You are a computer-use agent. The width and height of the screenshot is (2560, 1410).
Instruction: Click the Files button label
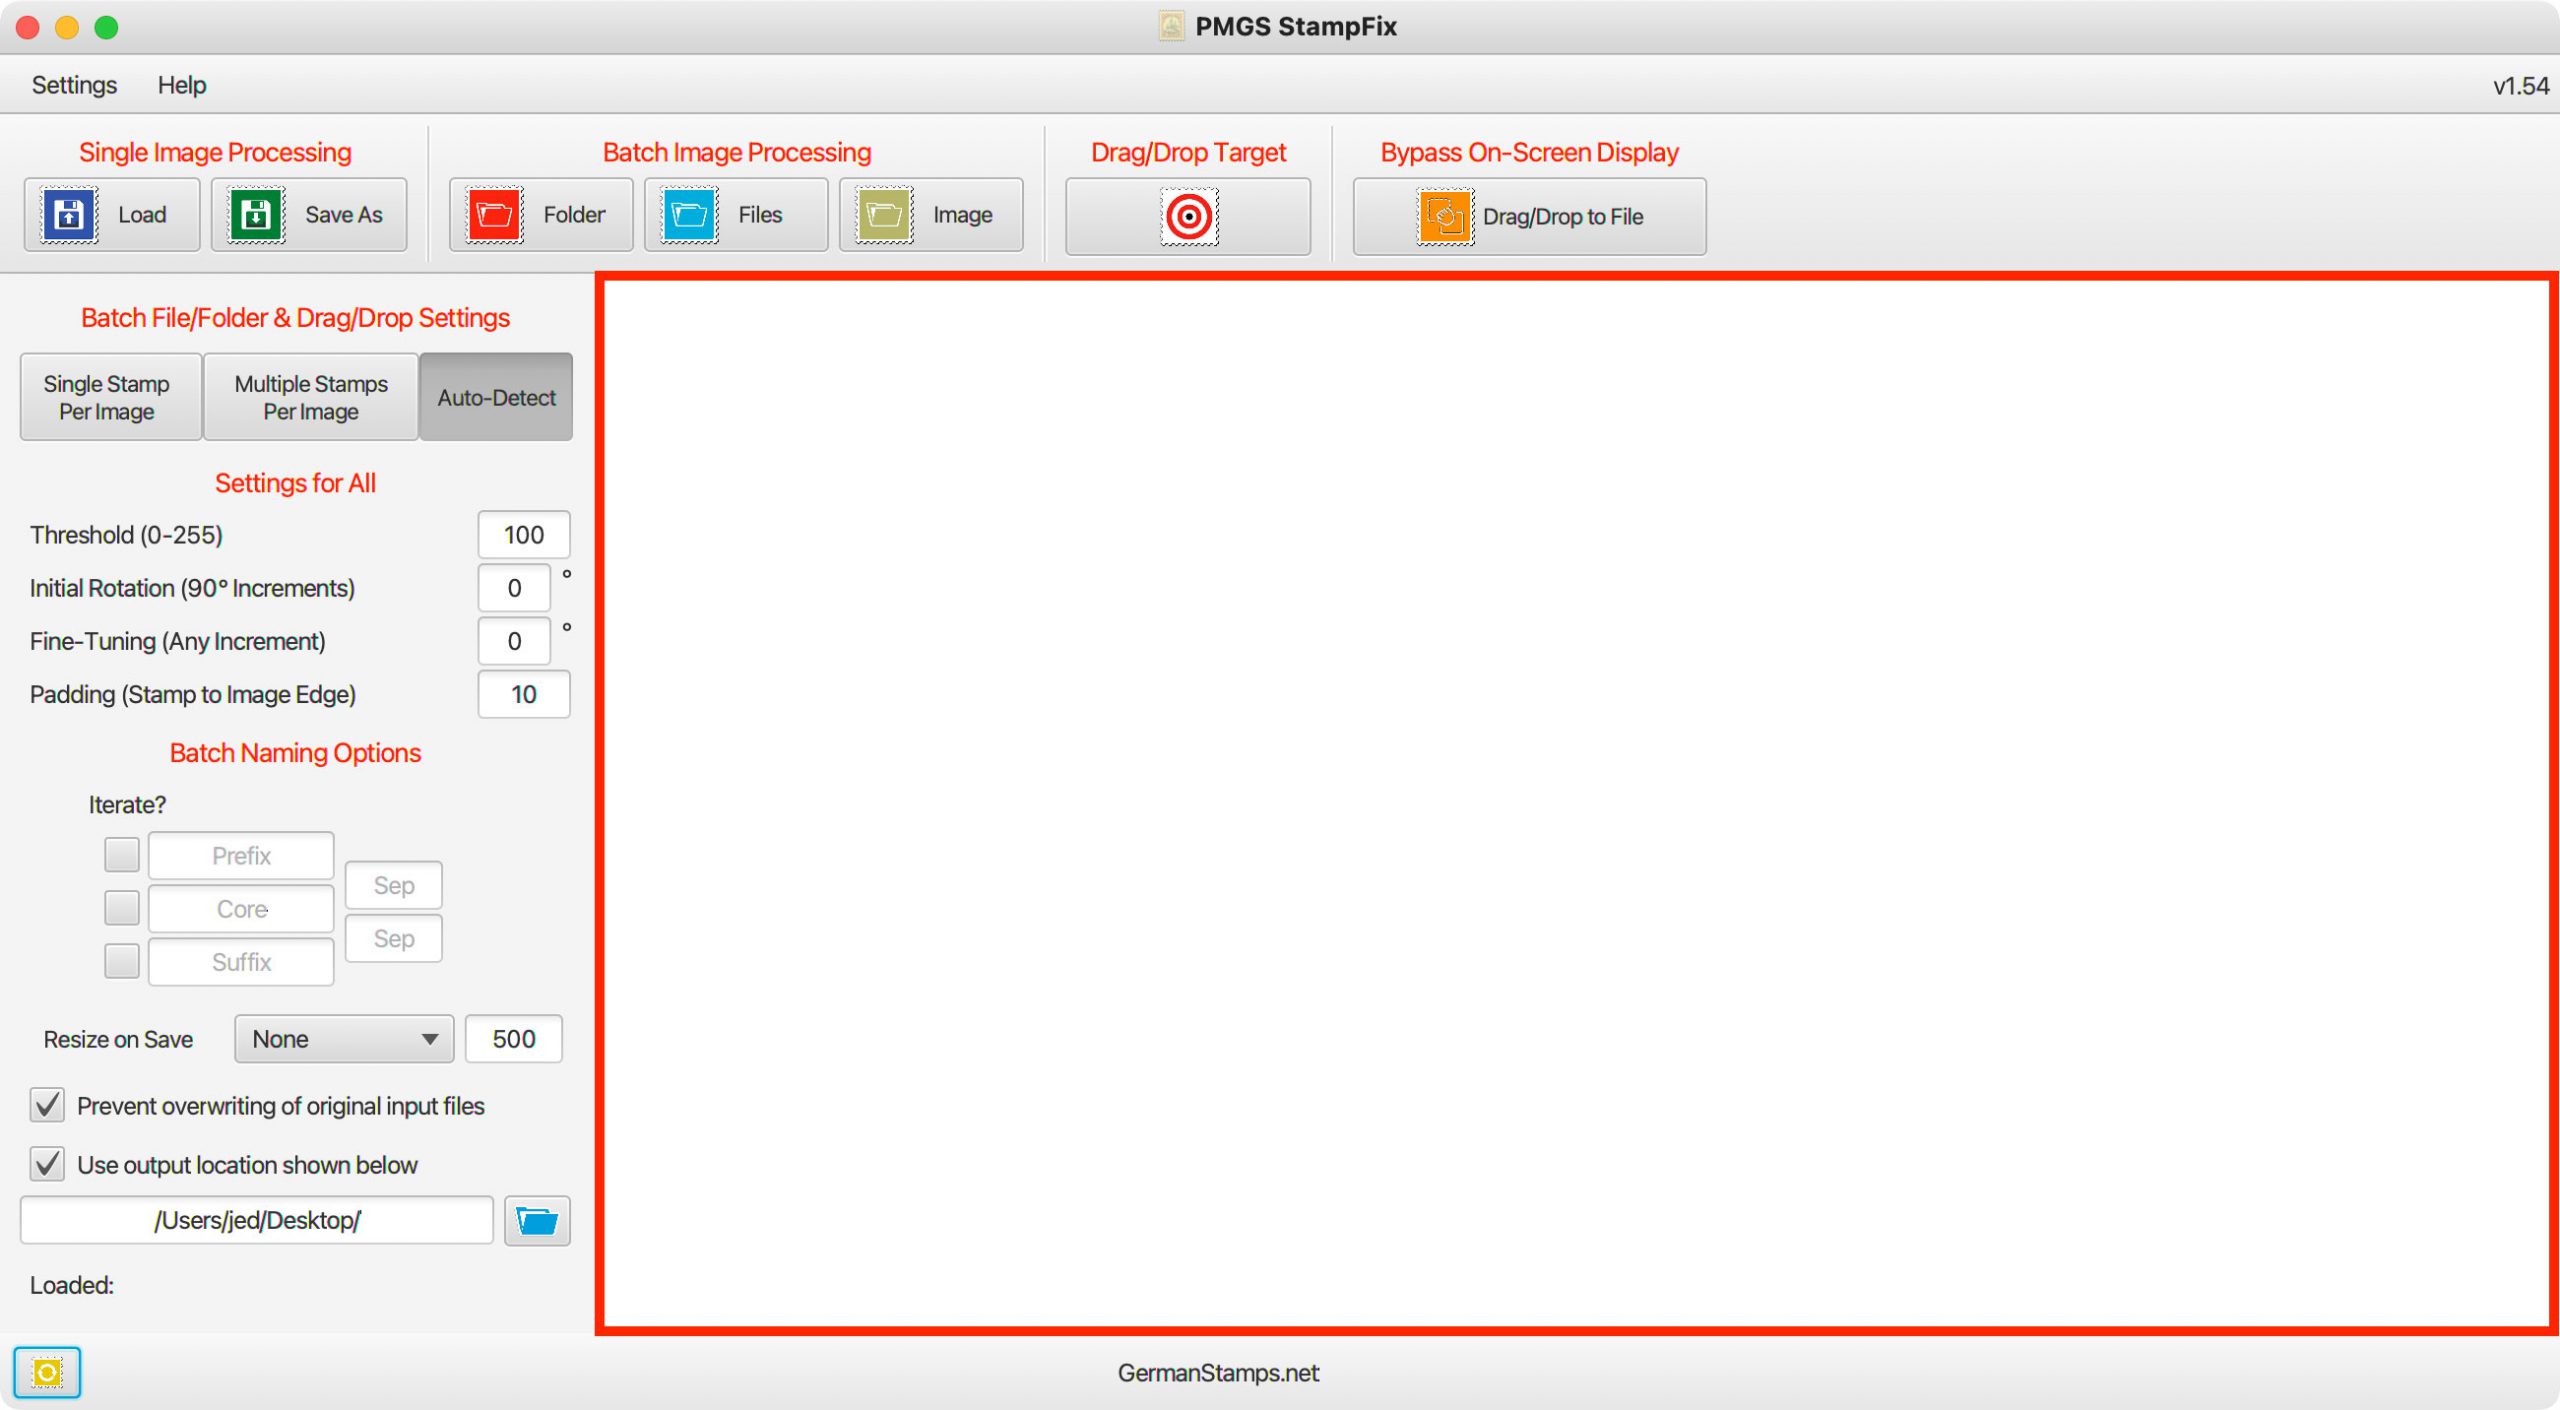(x=760, y=215)
